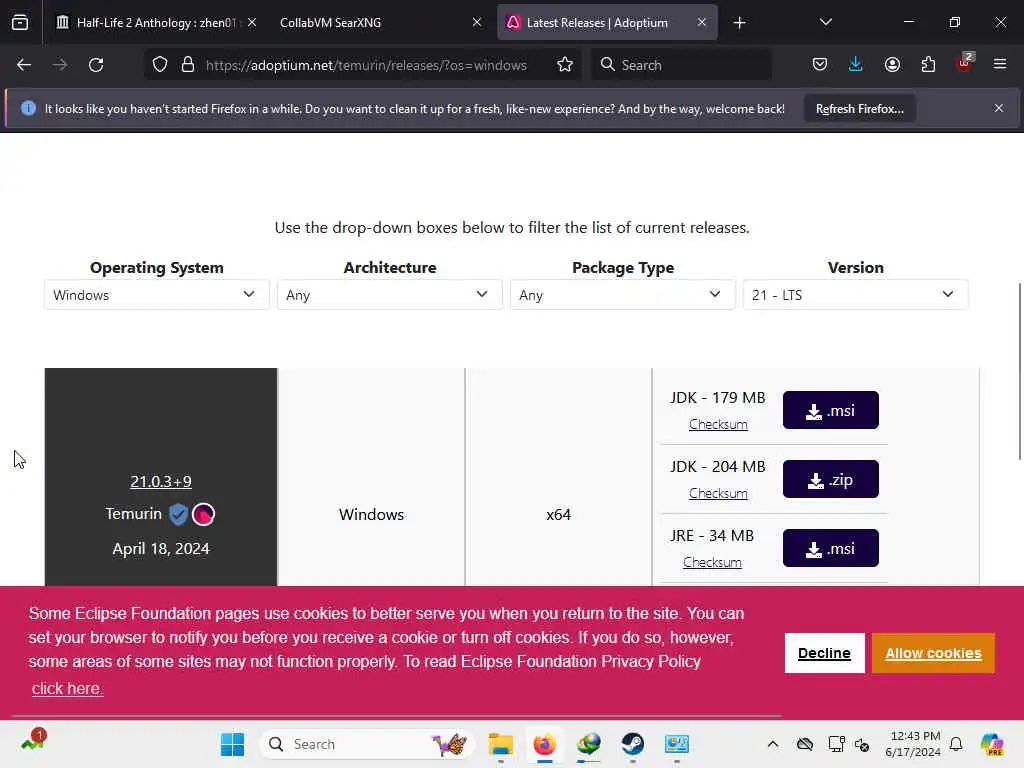The image size is (1024, 768).
Task: Open clock showing 12:43 PM
Action: pos(913,744)
